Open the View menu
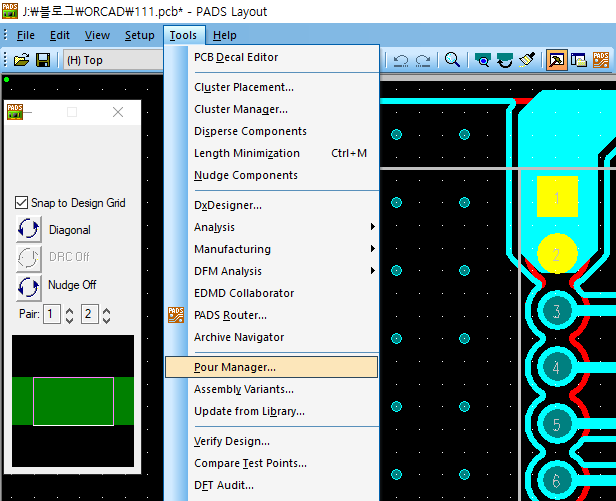 tap(97, 35)
